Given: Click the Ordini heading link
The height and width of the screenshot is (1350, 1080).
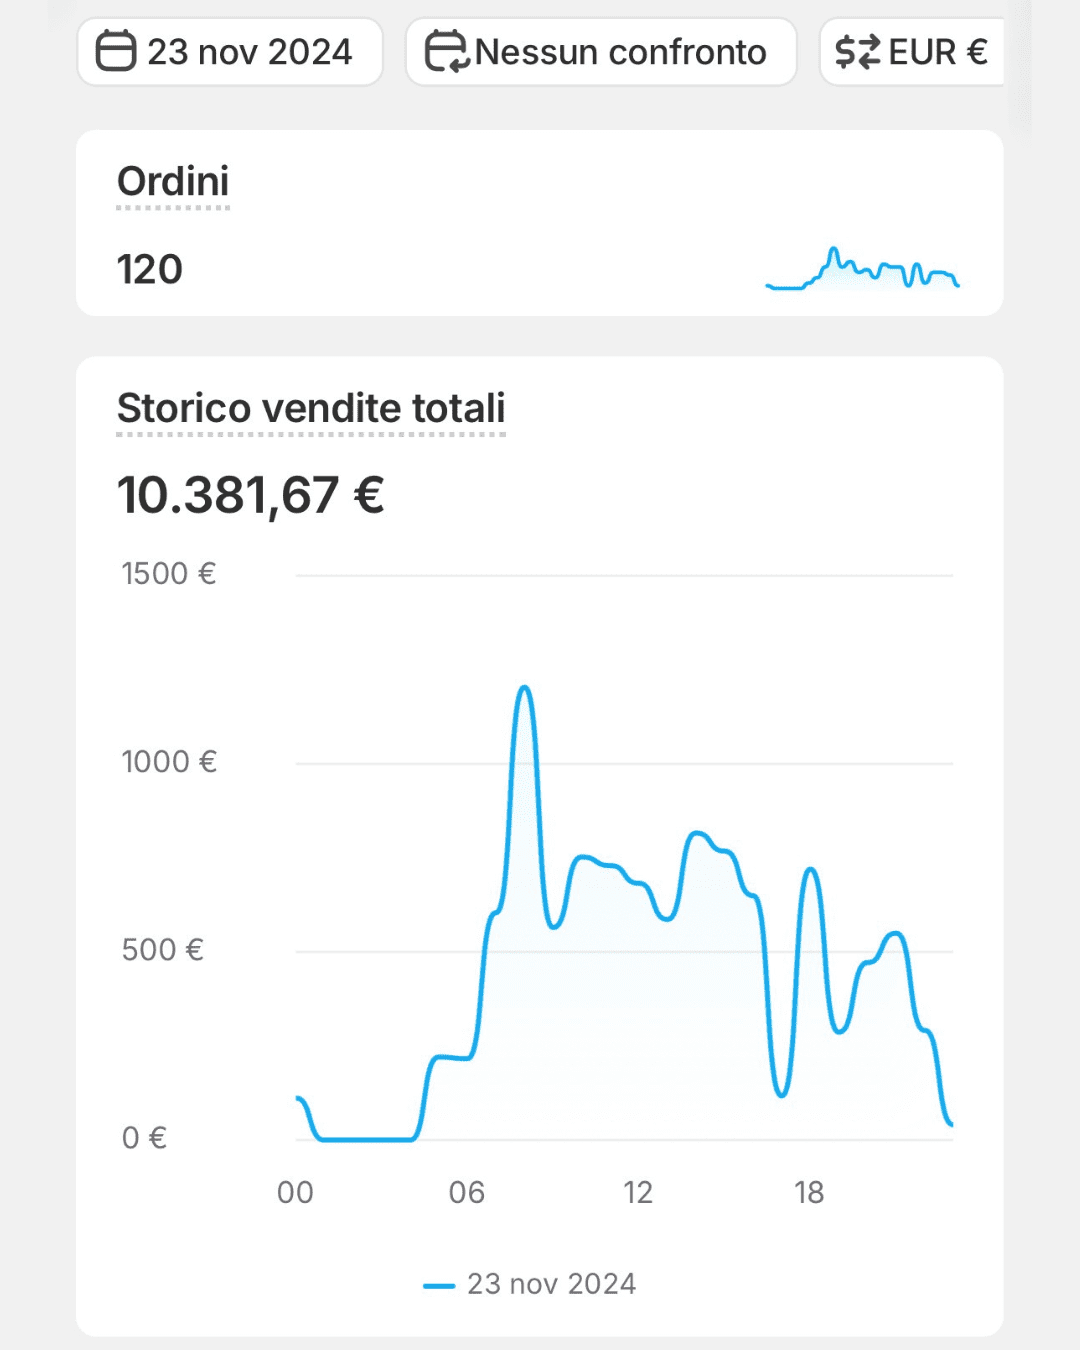Looking at the screenshot, I should coord(173,181).
